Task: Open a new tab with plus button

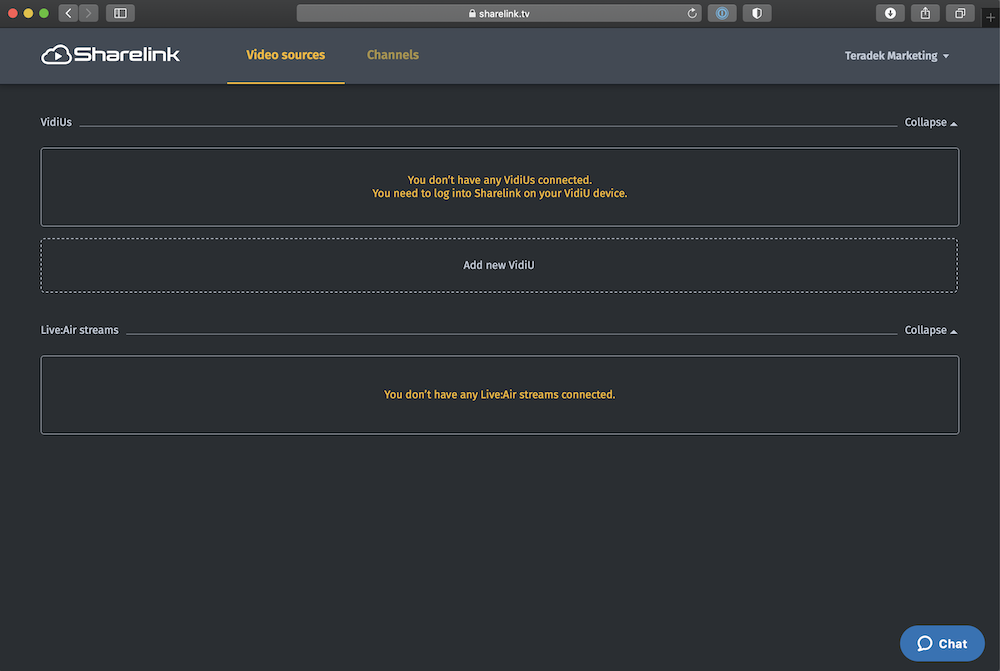Action: (x=990, y=17)
